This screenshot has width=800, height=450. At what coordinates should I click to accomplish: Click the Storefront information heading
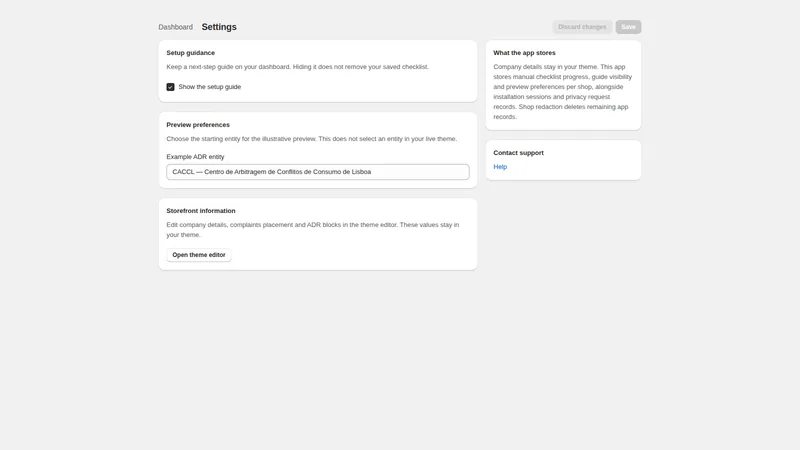pos(201,211)
